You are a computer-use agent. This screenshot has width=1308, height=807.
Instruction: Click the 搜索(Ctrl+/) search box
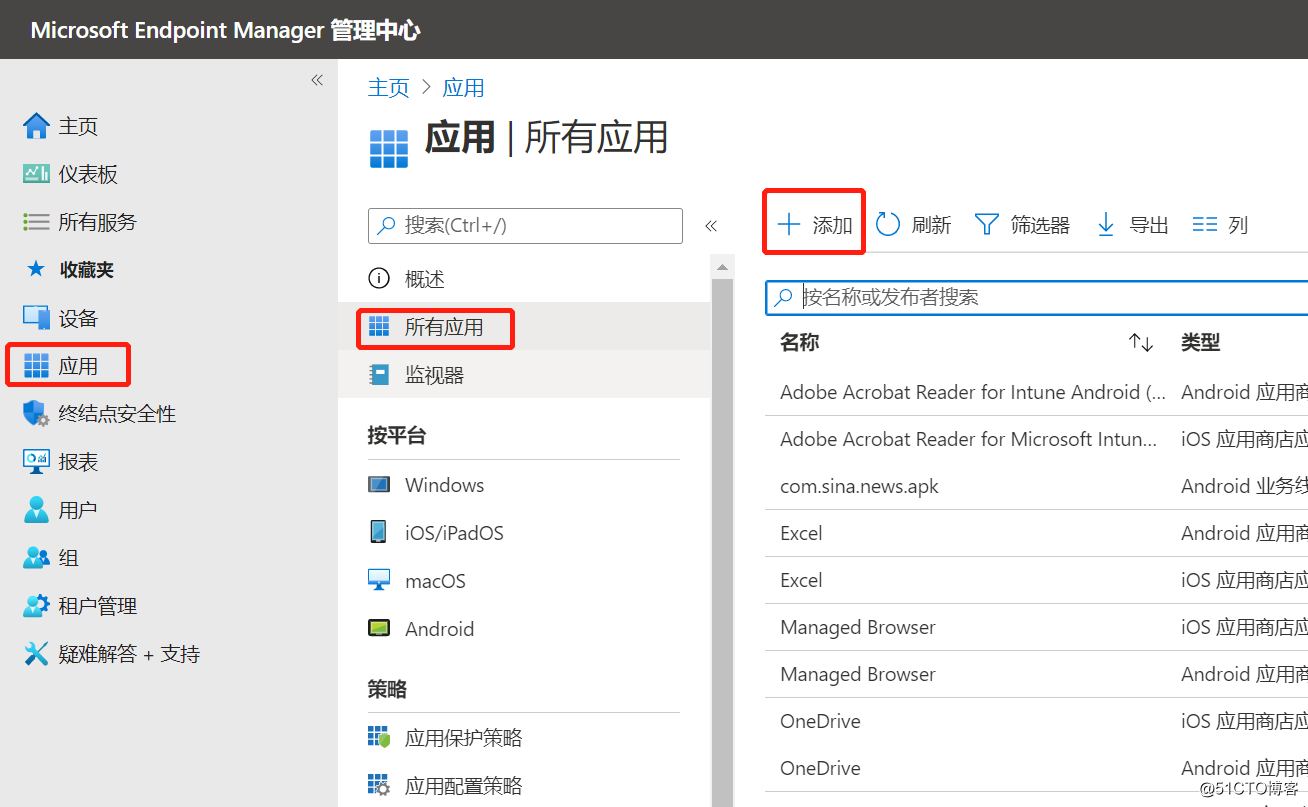(525, 226)
